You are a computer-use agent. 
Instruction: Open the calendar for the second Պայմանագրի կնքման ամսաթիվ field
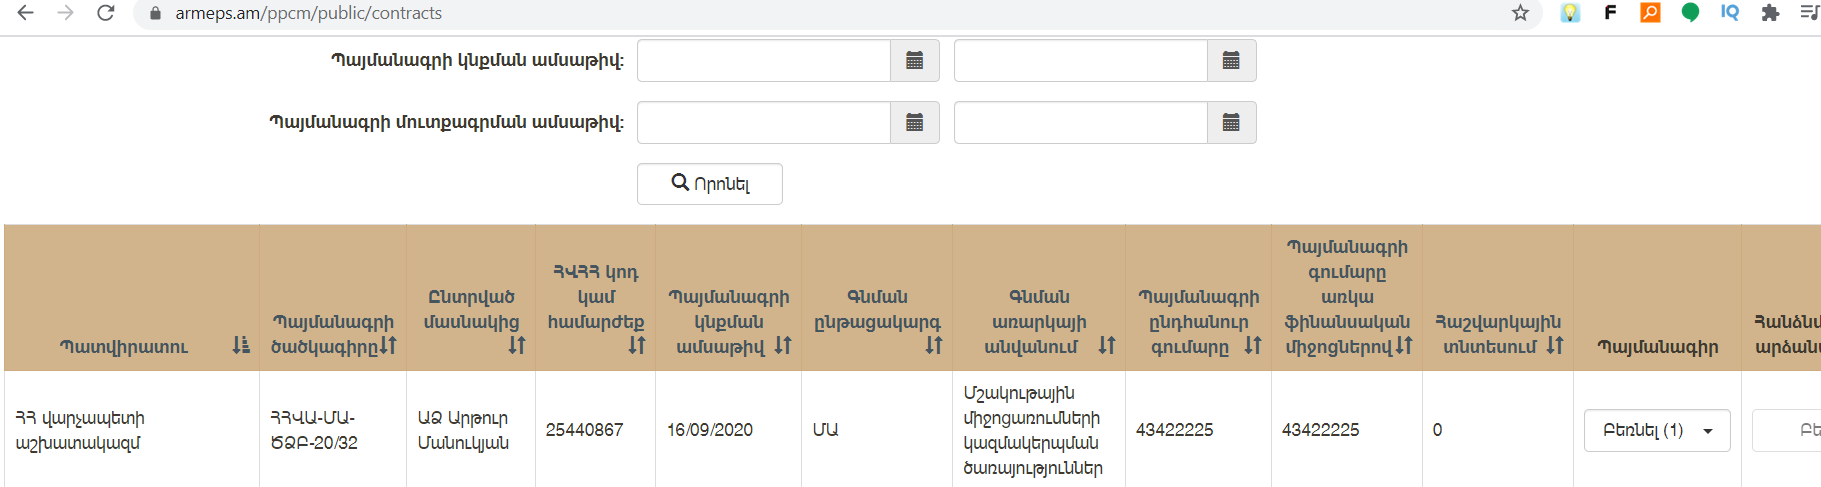[1231, 61]
